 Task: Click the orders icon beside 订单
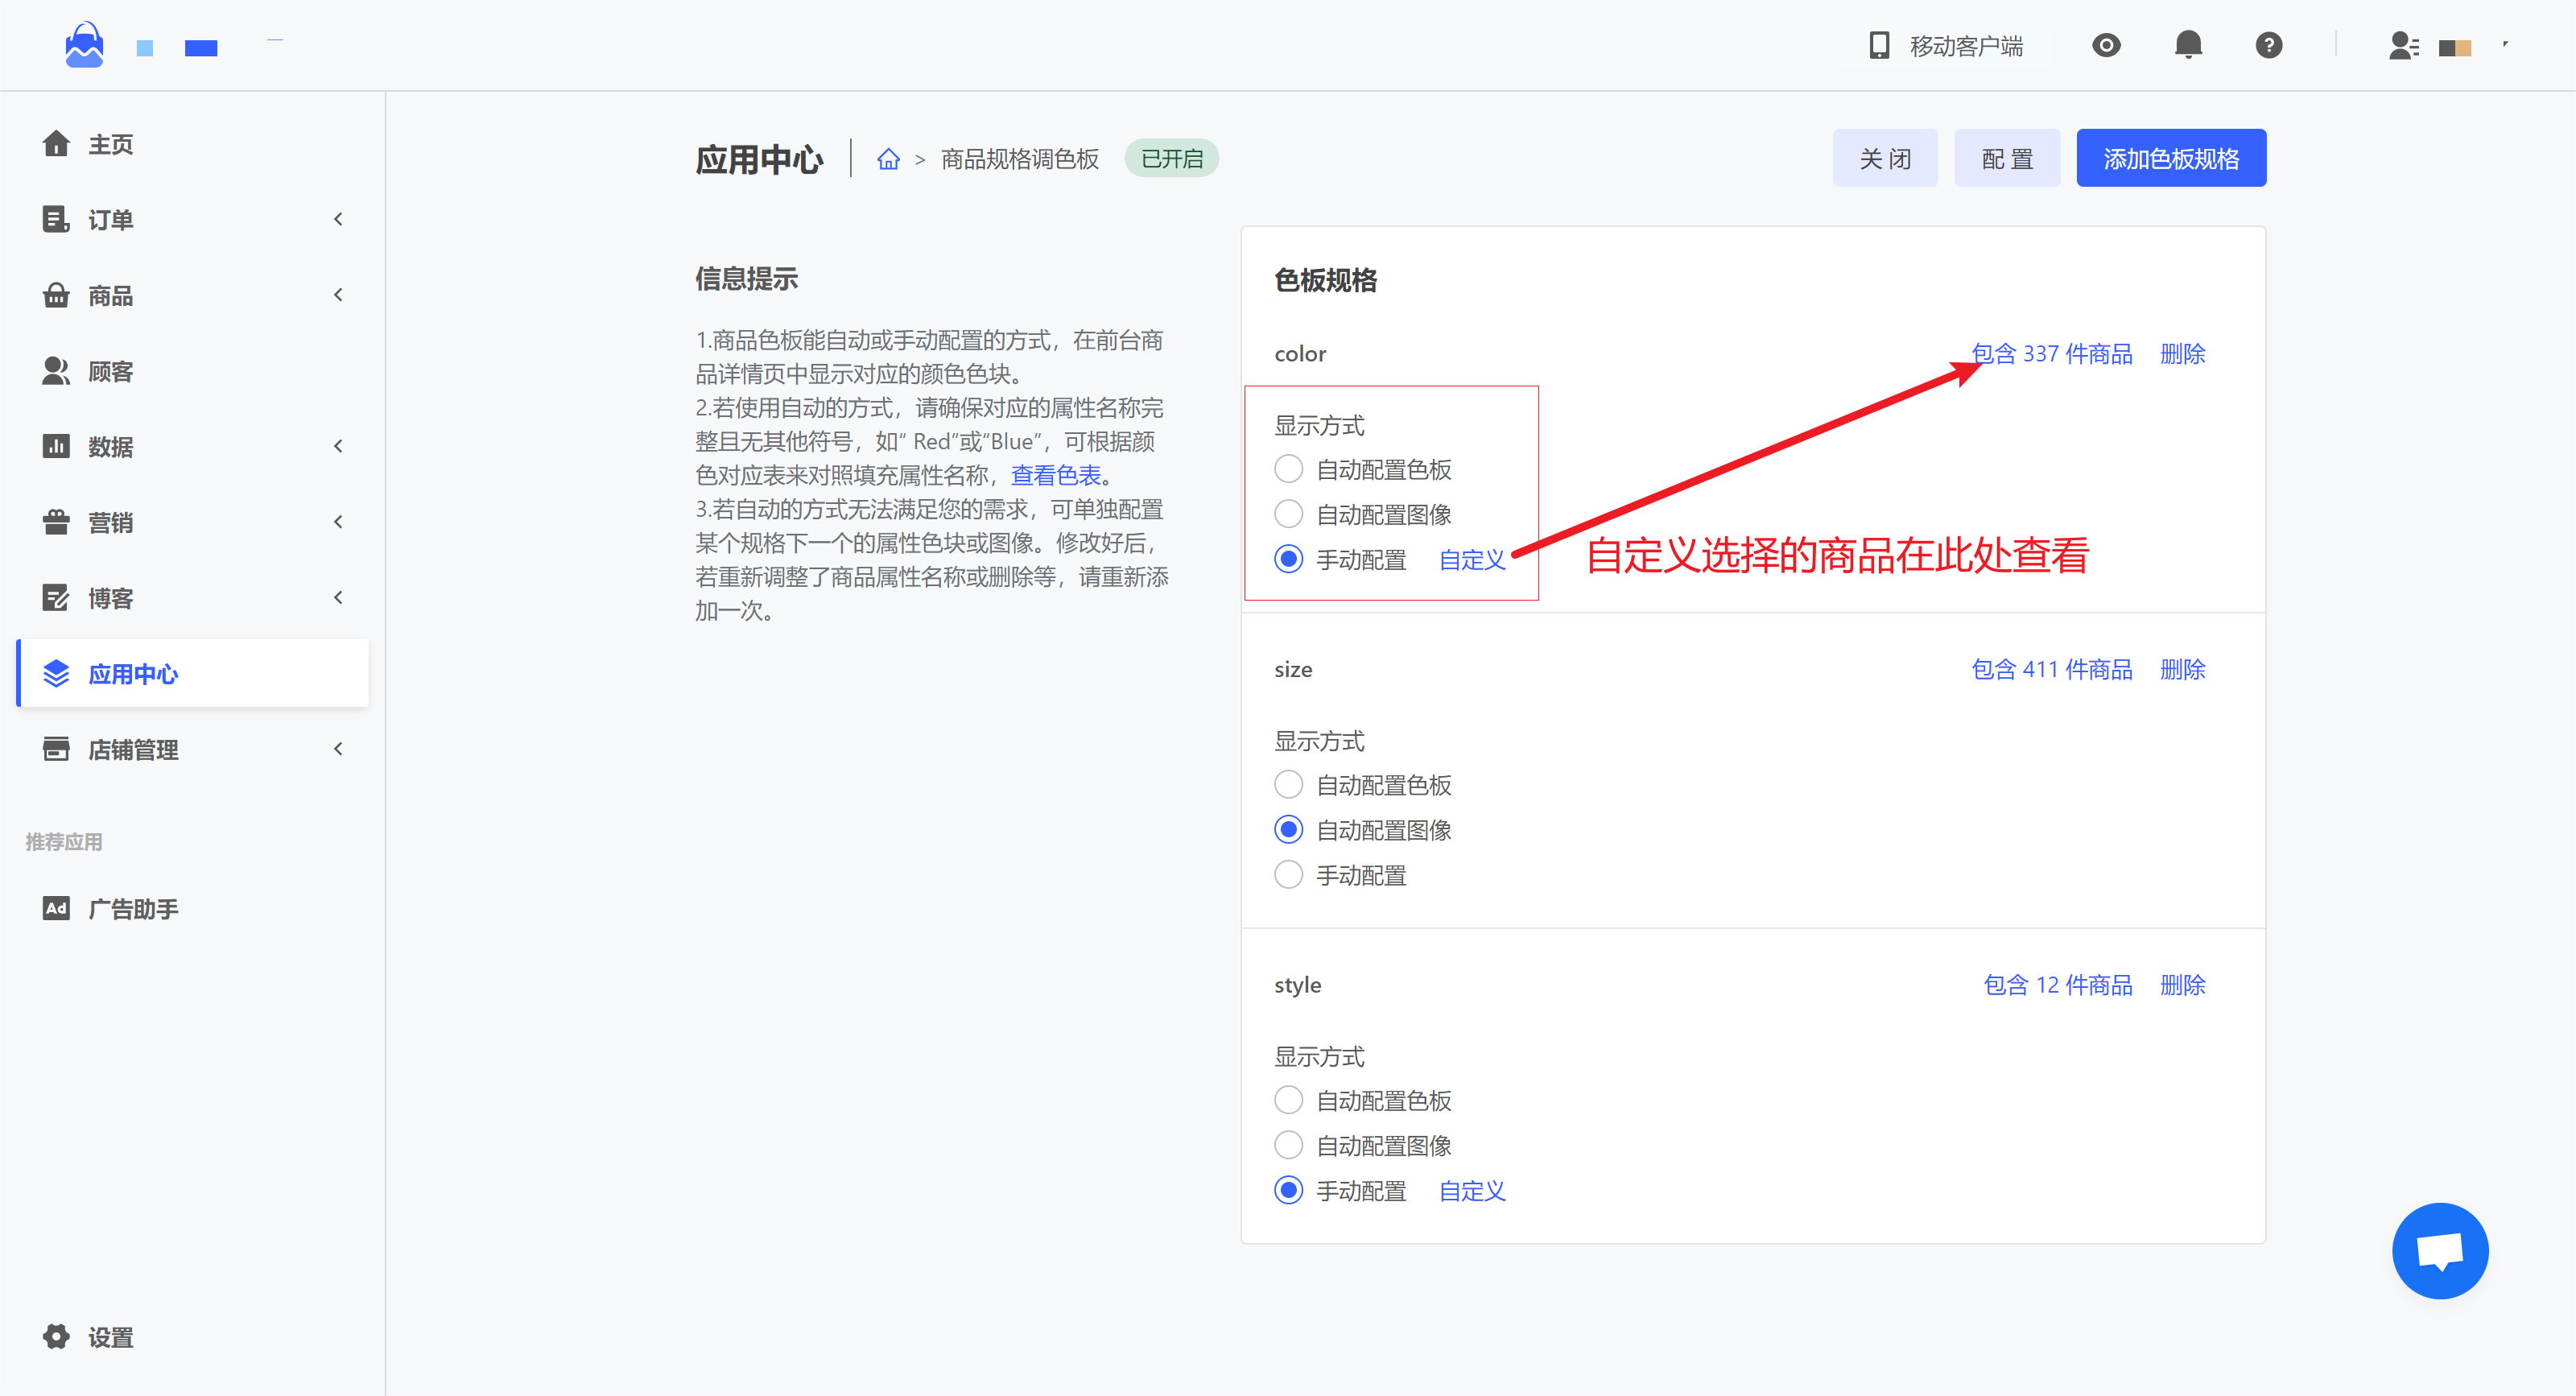56,219
